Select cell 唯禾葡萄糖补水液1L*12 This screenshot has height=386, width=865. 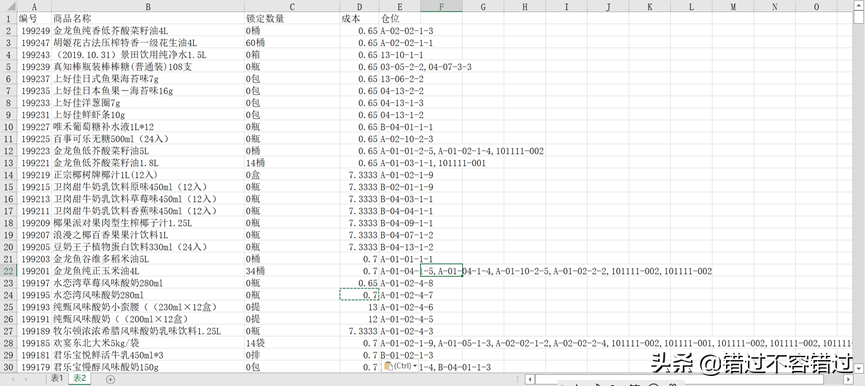coord(148,127)
